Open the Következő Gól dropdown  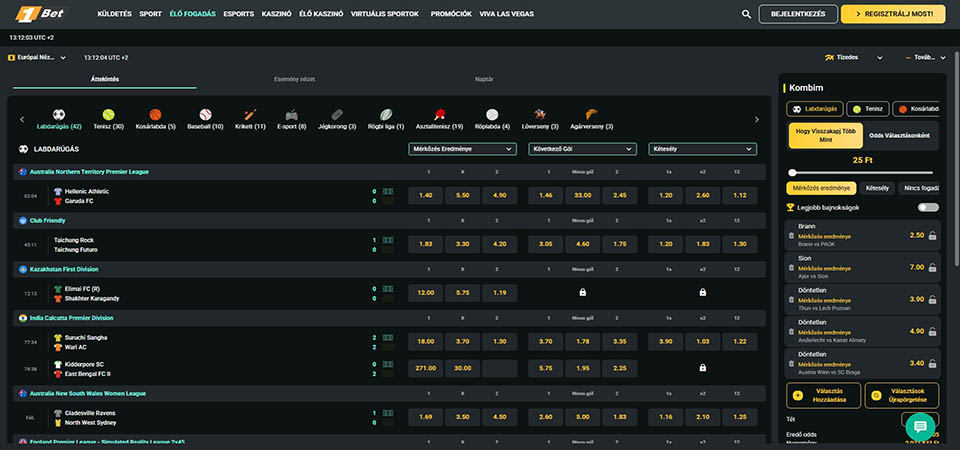click(582, 149)
